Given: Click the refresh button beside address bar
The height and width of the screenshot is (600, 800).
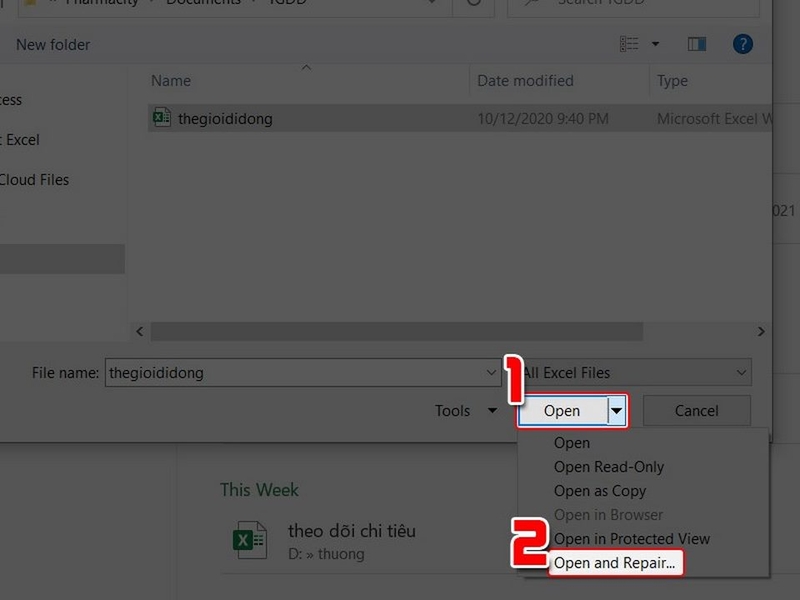Looking at the screenshot, I should tap(473, 4).
